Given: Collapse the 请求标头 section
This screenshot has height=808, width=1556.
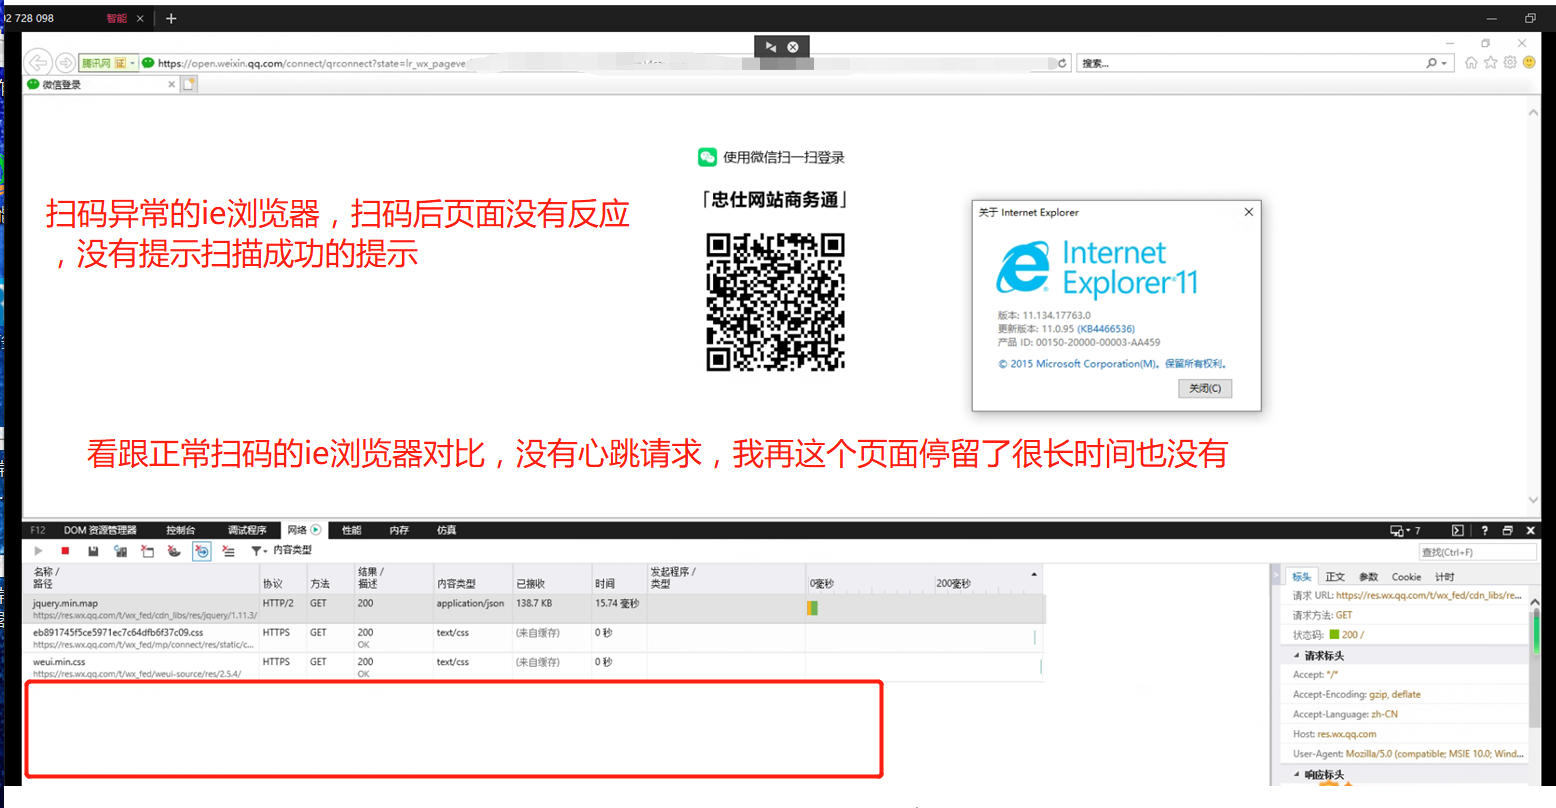Looking at the screenshot, I should 1297,656.
